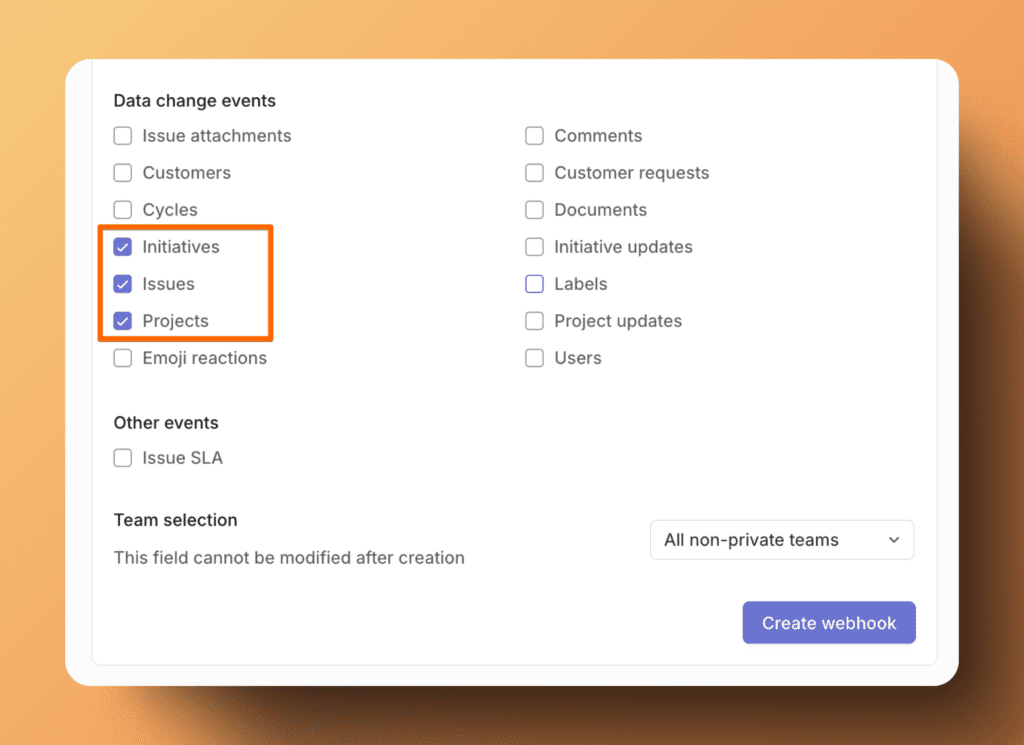Image resolution: width=1024 pixels, height=745 pixels.
Task: Click the team selection dropdown chevron
Action: (x=894, y=540)
